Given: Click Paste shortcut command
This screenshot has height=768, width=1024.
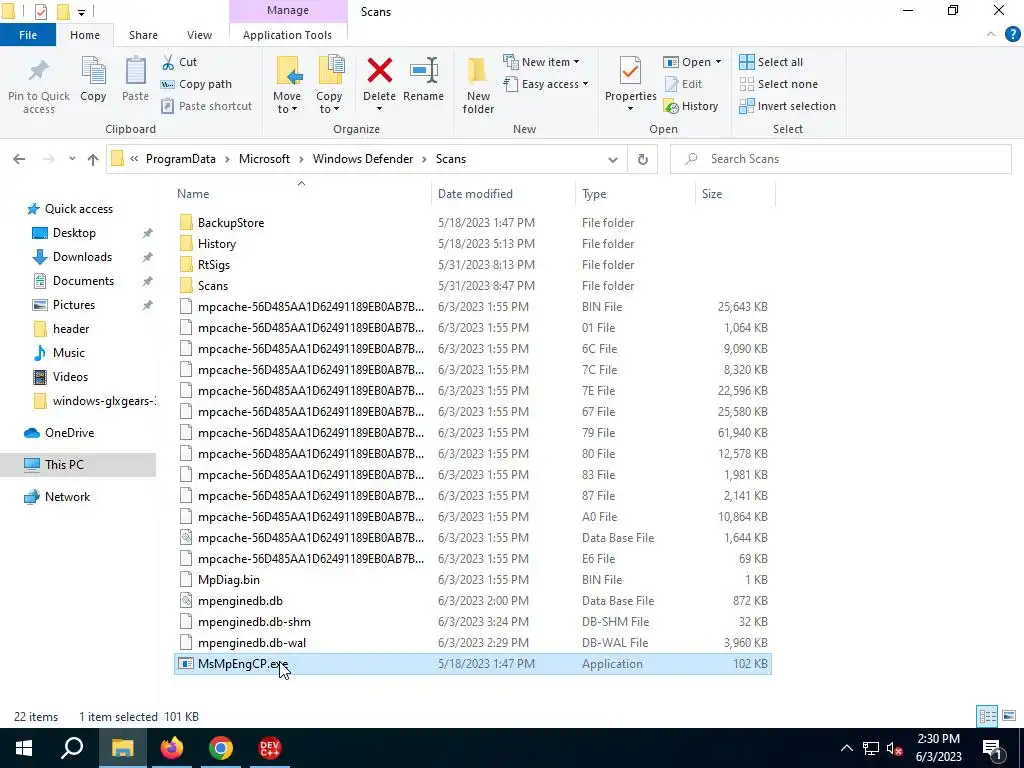Looking at the screenshot, I should pyautogui.click(x=206, y=106).
